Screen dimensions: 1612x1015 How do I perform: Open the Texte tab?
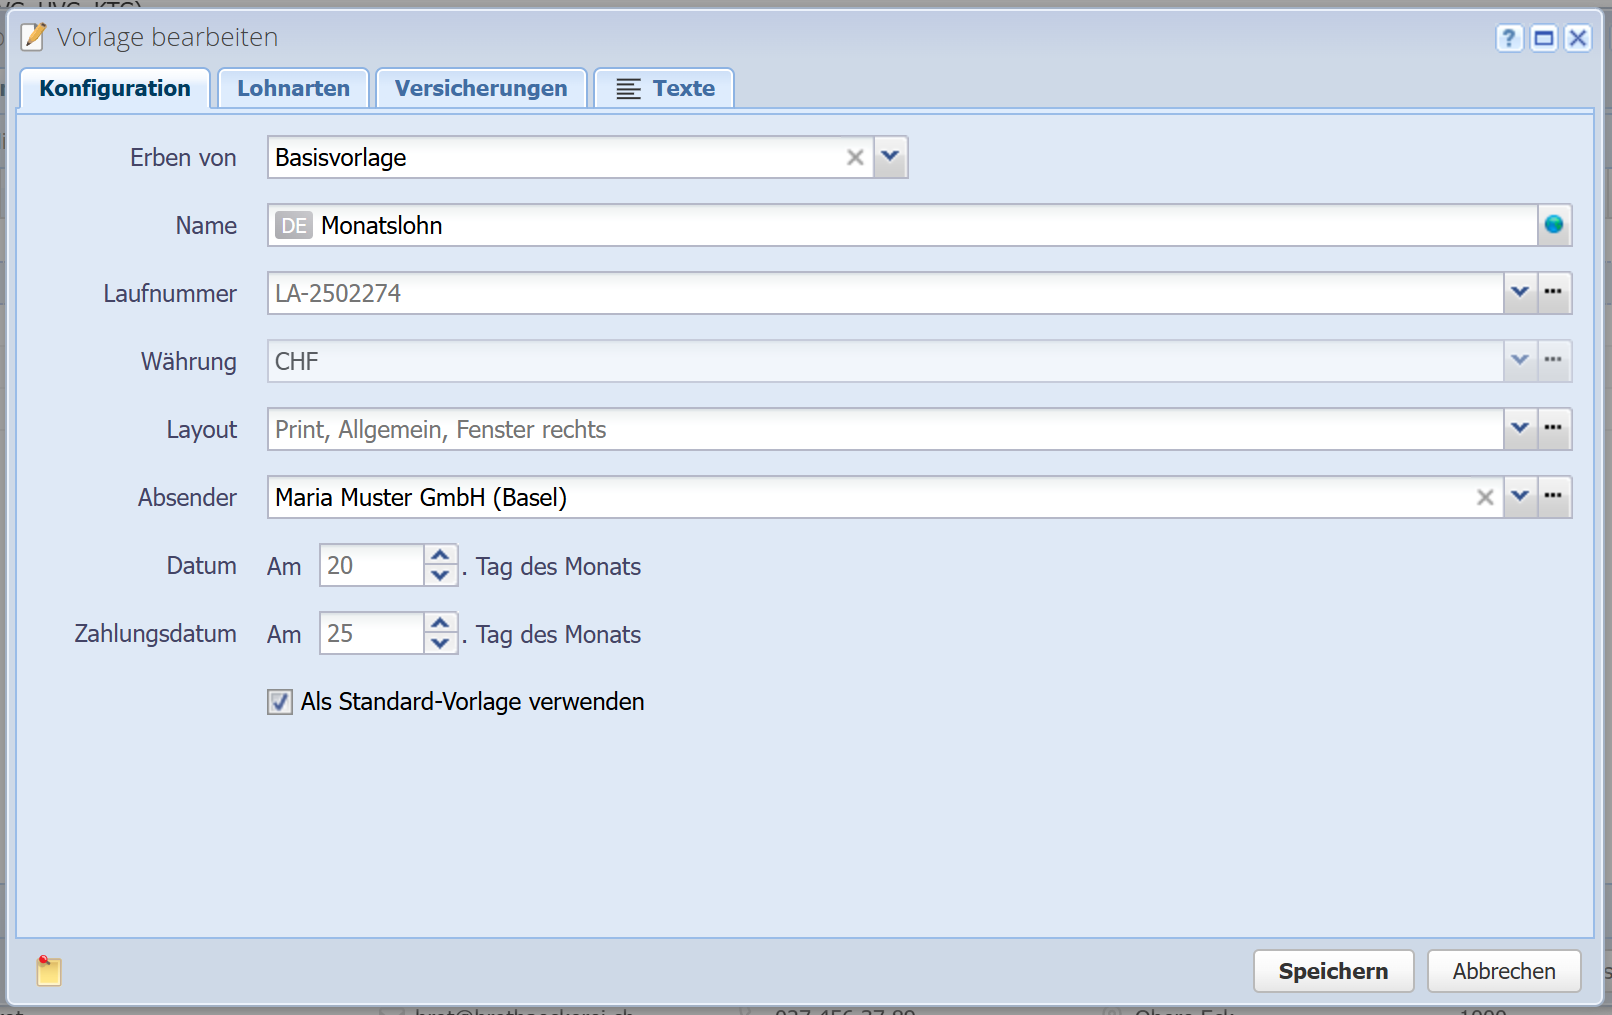point(665,88)
